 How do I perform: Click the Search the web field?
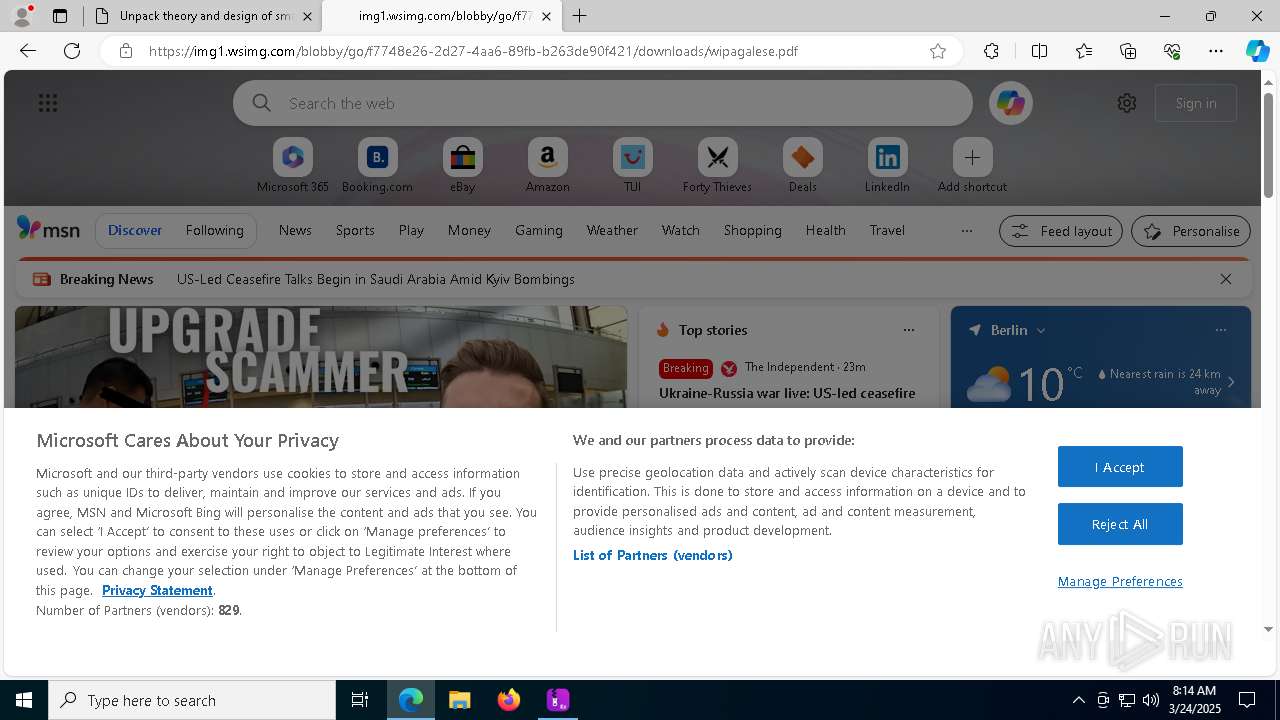(603, 103)
